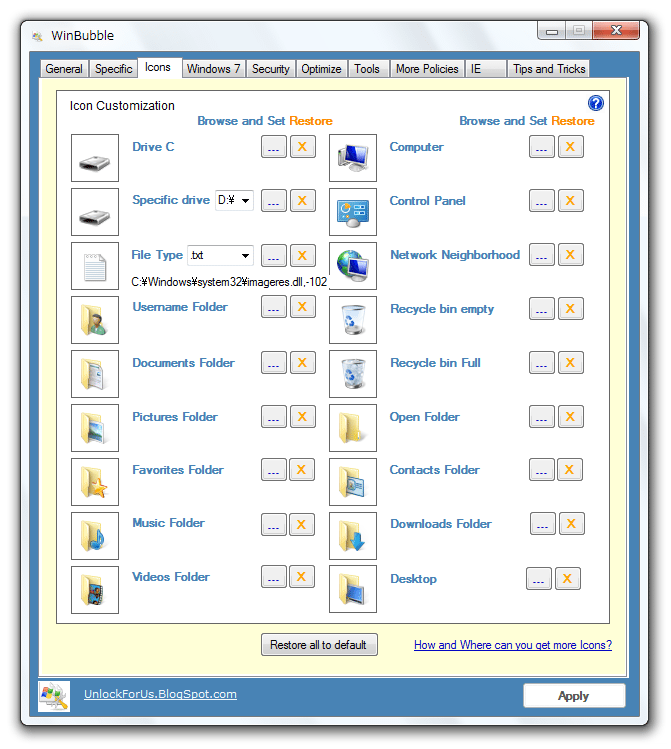The image size is (671, 749).
Task: Browse for a new Network Neighborhood icon
Action: pos(542,255)
